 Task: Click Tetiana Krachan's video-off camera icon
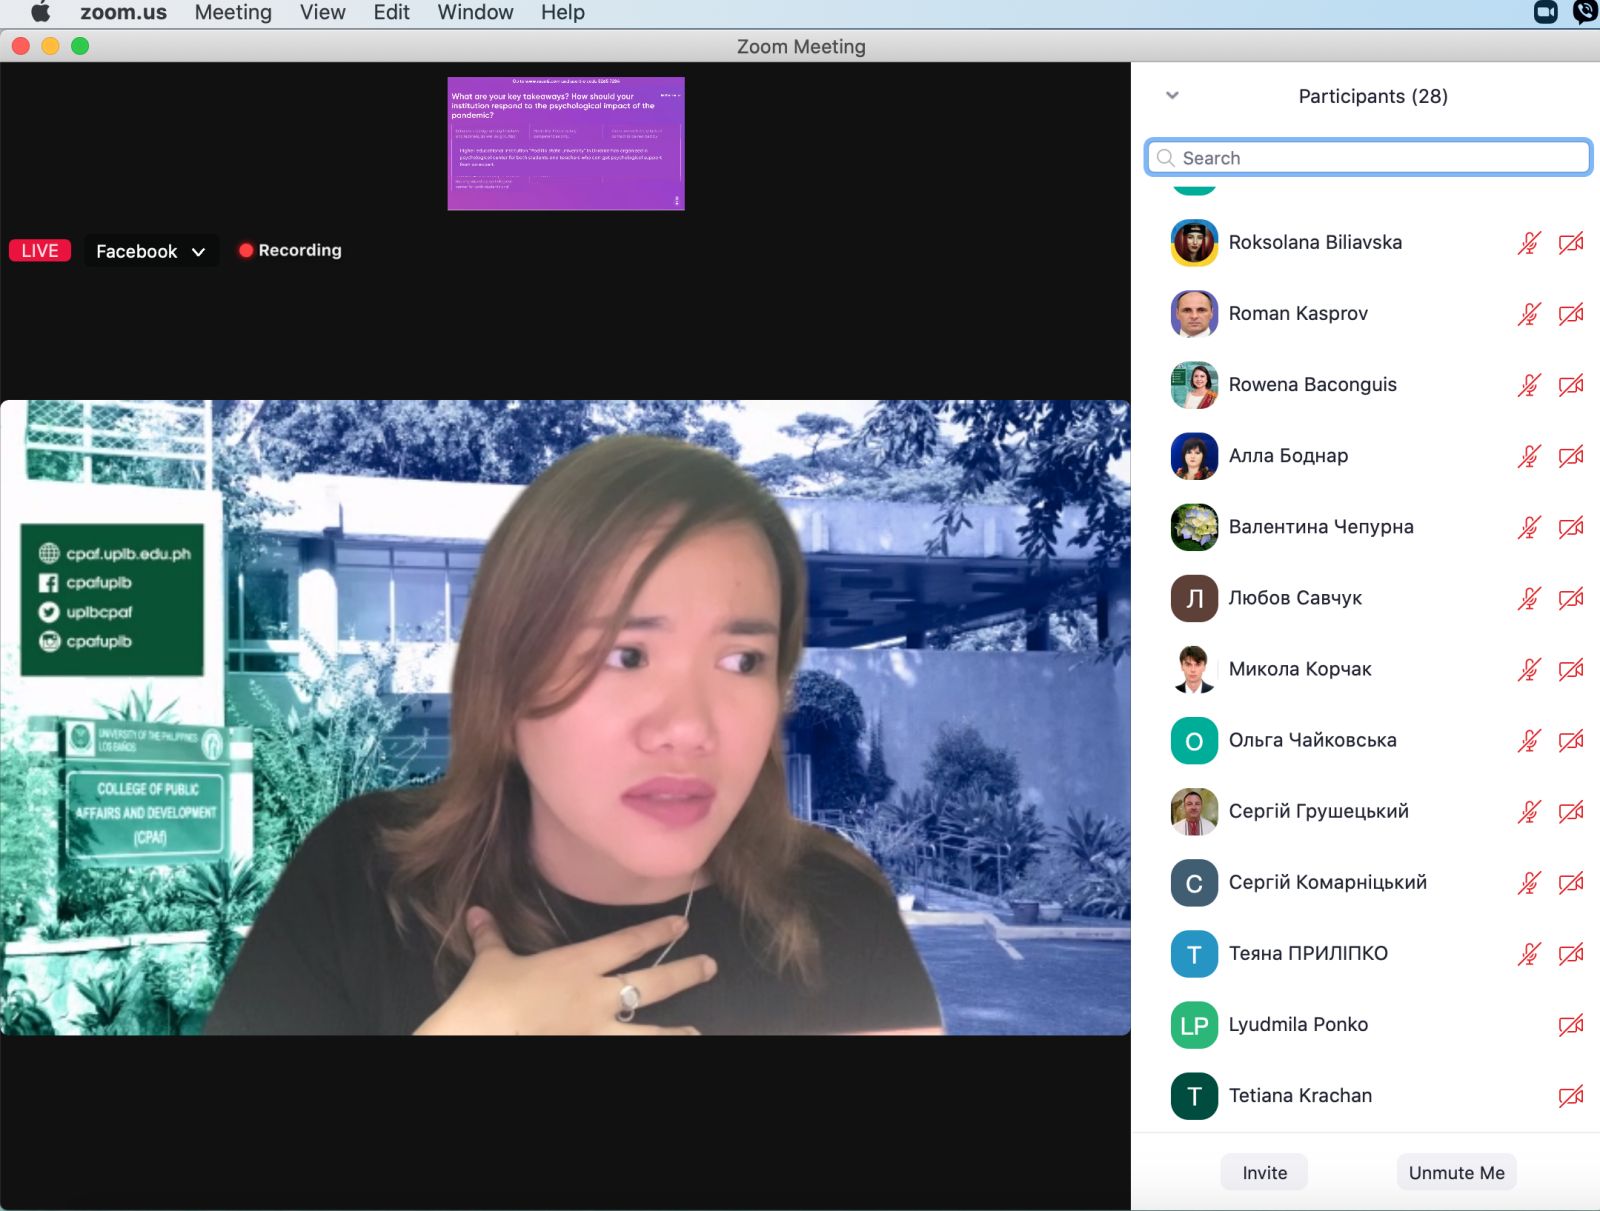(1570, 1096)
